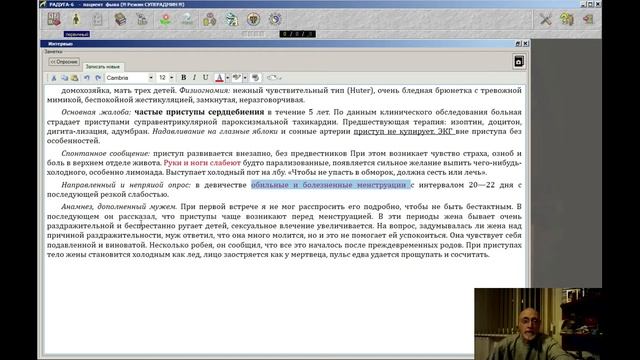This screenshot has height=360, width=640.
Task: Click the yellow question mark help icon
Action: (x=567, y=19)
